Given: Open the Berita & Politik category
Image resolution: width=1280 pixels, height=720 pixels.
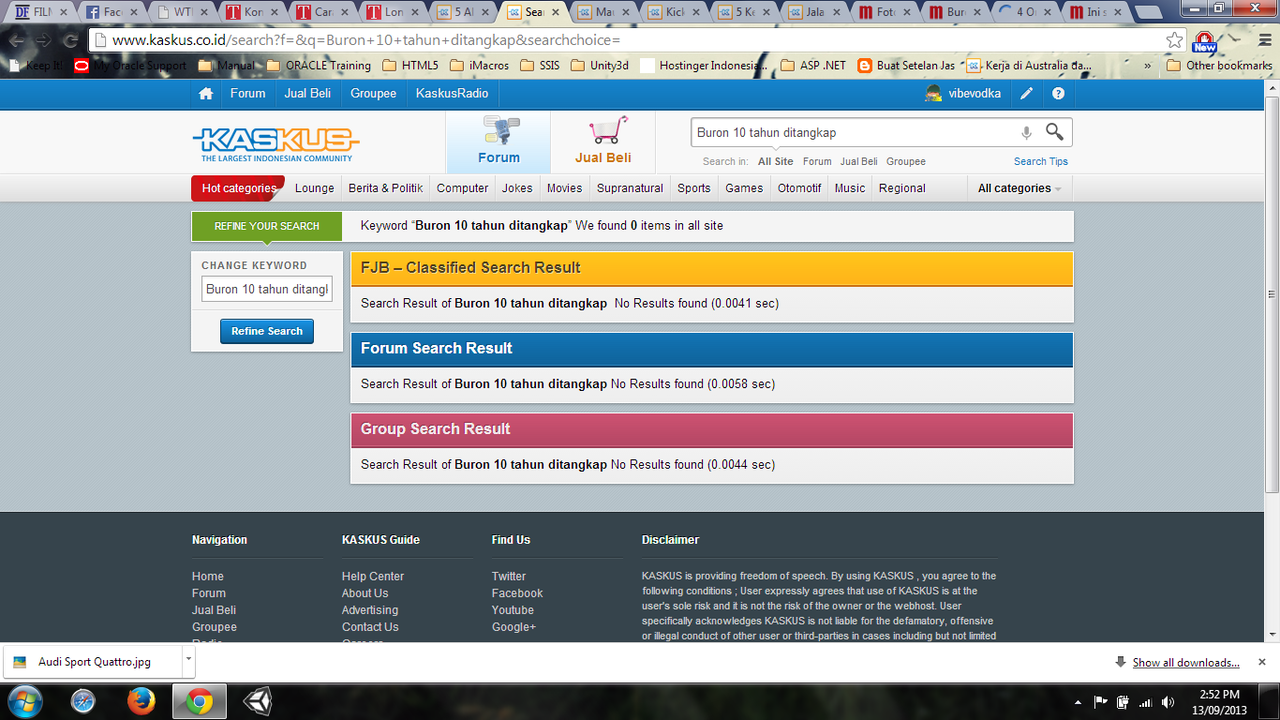Looking at the screenshot, I should [x=386, y=188].
